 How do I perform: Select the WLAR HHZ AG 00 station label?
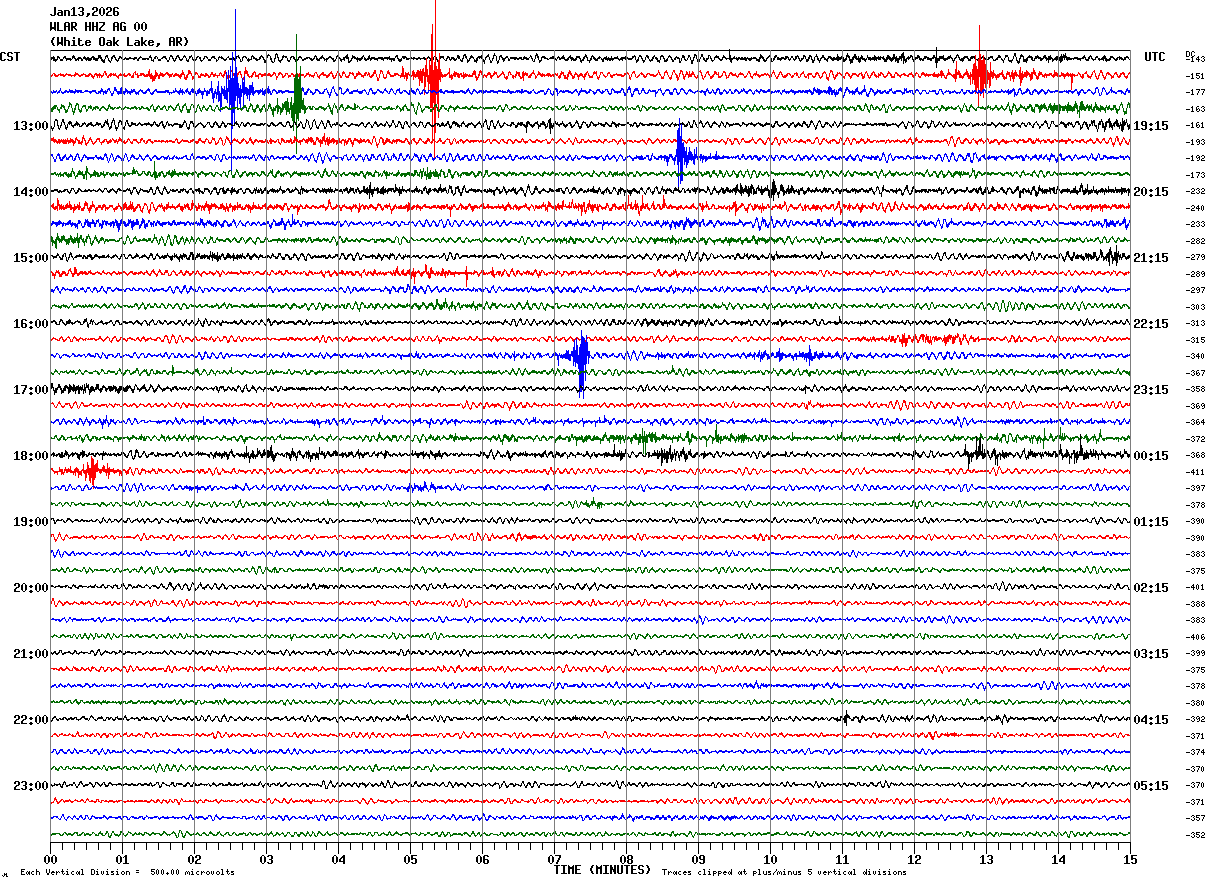point(98,27)
